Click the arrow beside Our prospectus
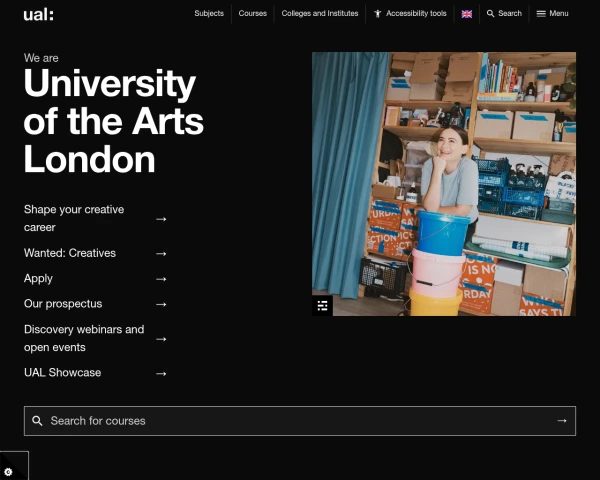Image resolution: width=600 pixels, height=480 pixels. 161,304
